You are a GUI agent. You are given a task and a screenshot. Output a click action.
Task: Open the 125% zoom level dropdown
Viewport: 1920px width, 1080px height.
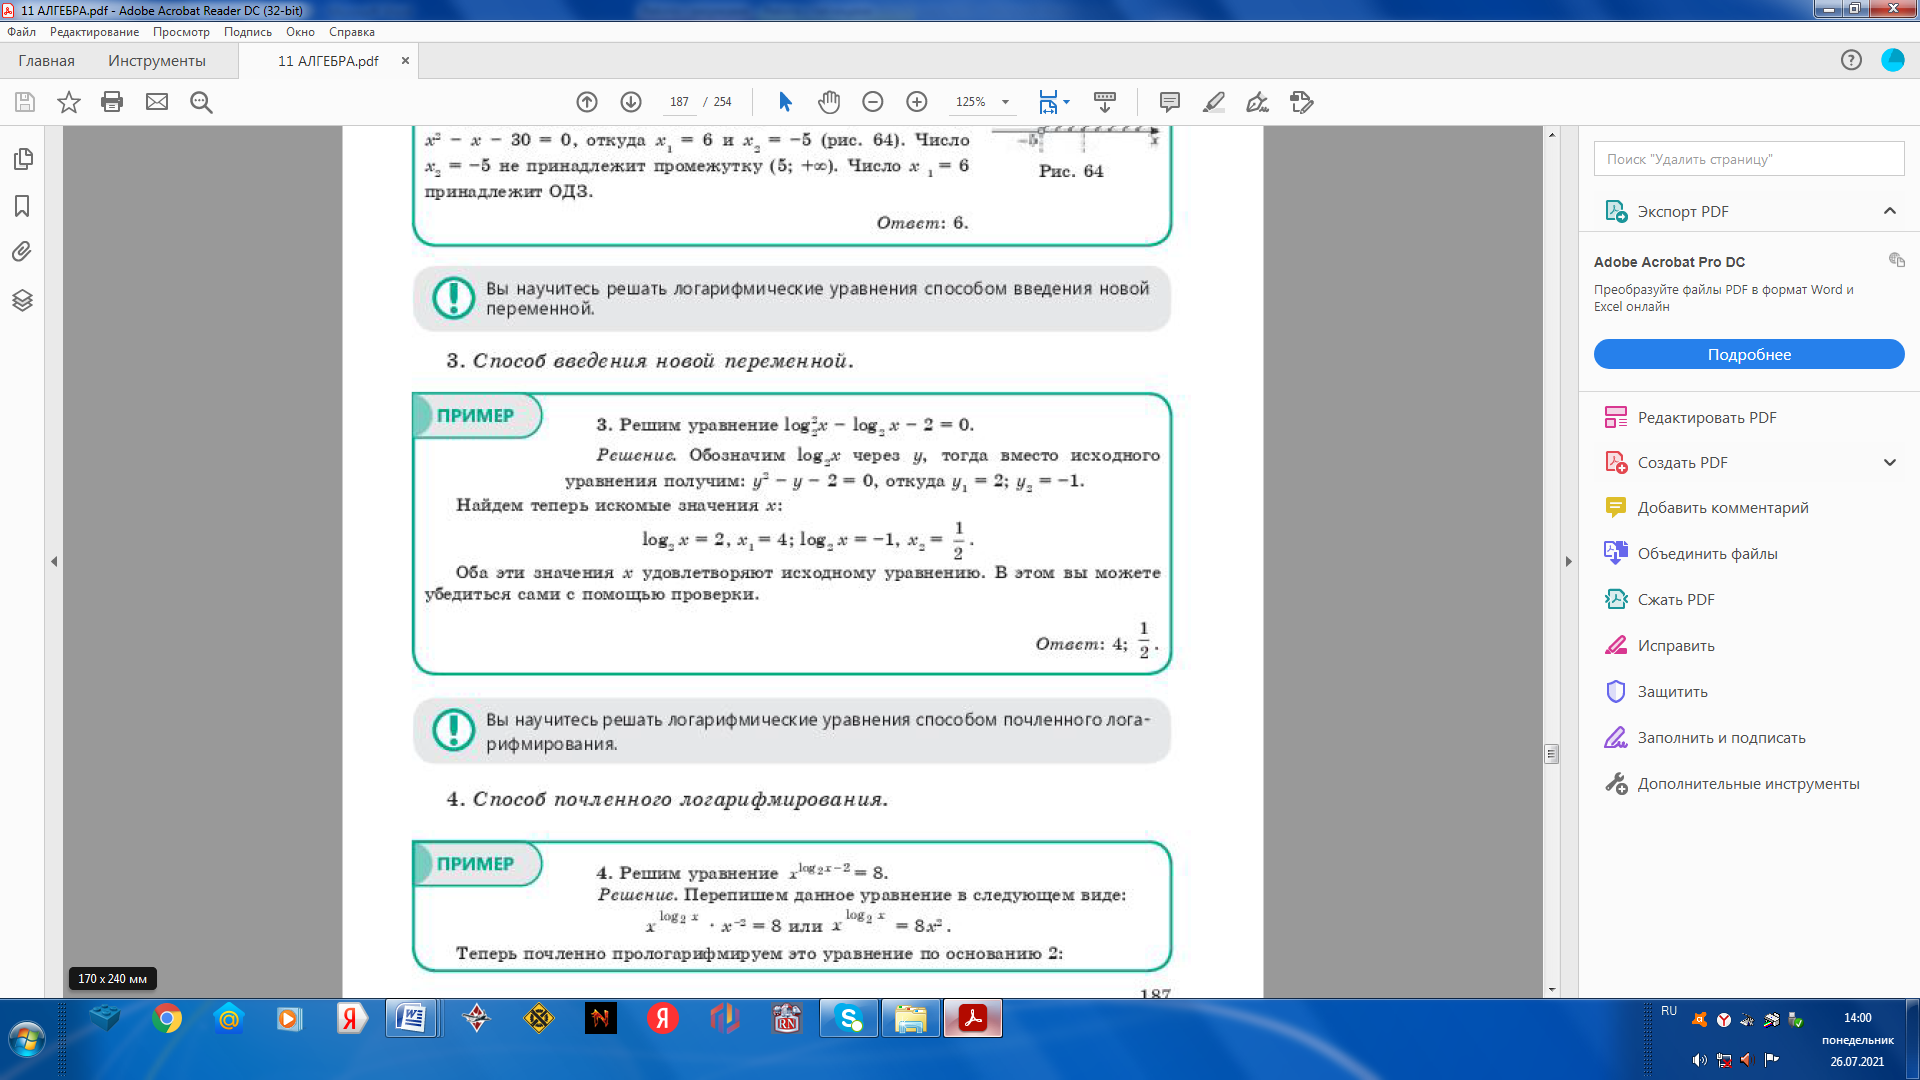(x=1005, y=102)
